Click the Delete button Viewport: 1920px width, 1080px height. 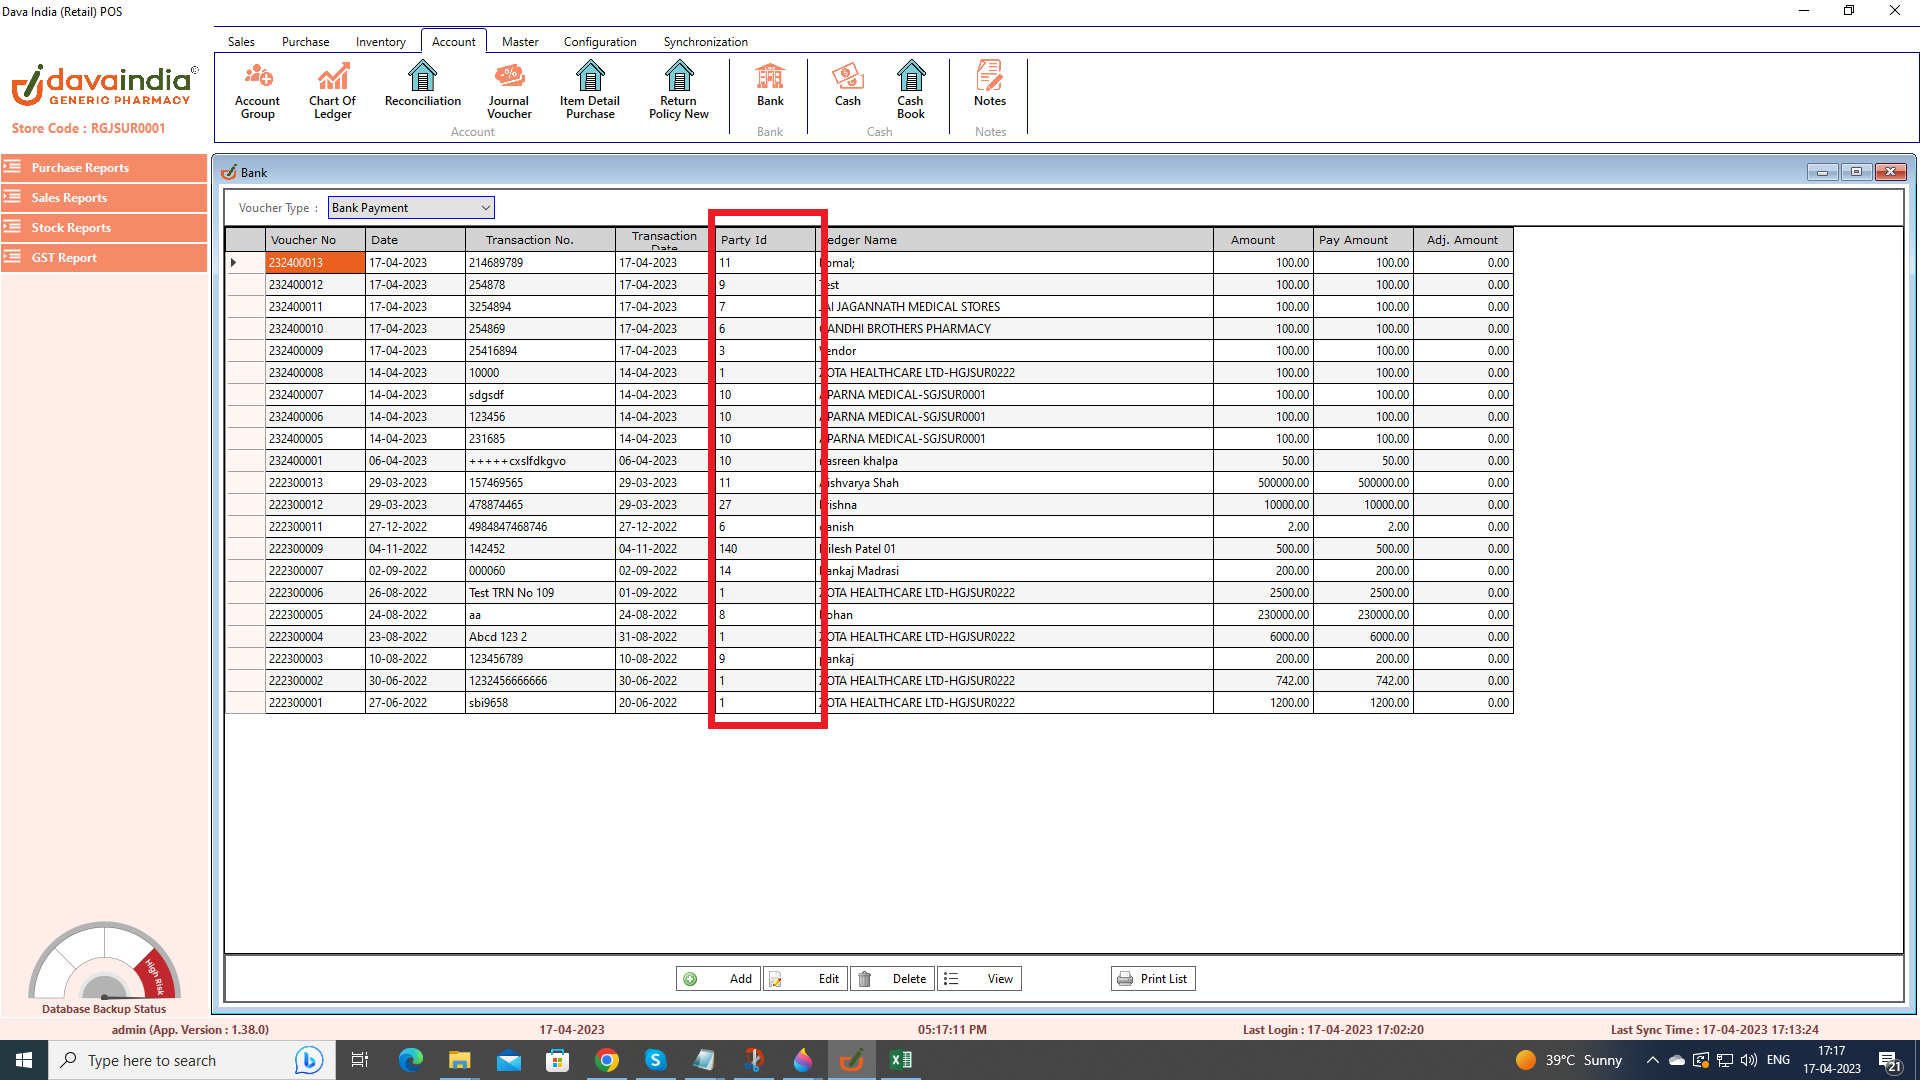tap(893, 979)
